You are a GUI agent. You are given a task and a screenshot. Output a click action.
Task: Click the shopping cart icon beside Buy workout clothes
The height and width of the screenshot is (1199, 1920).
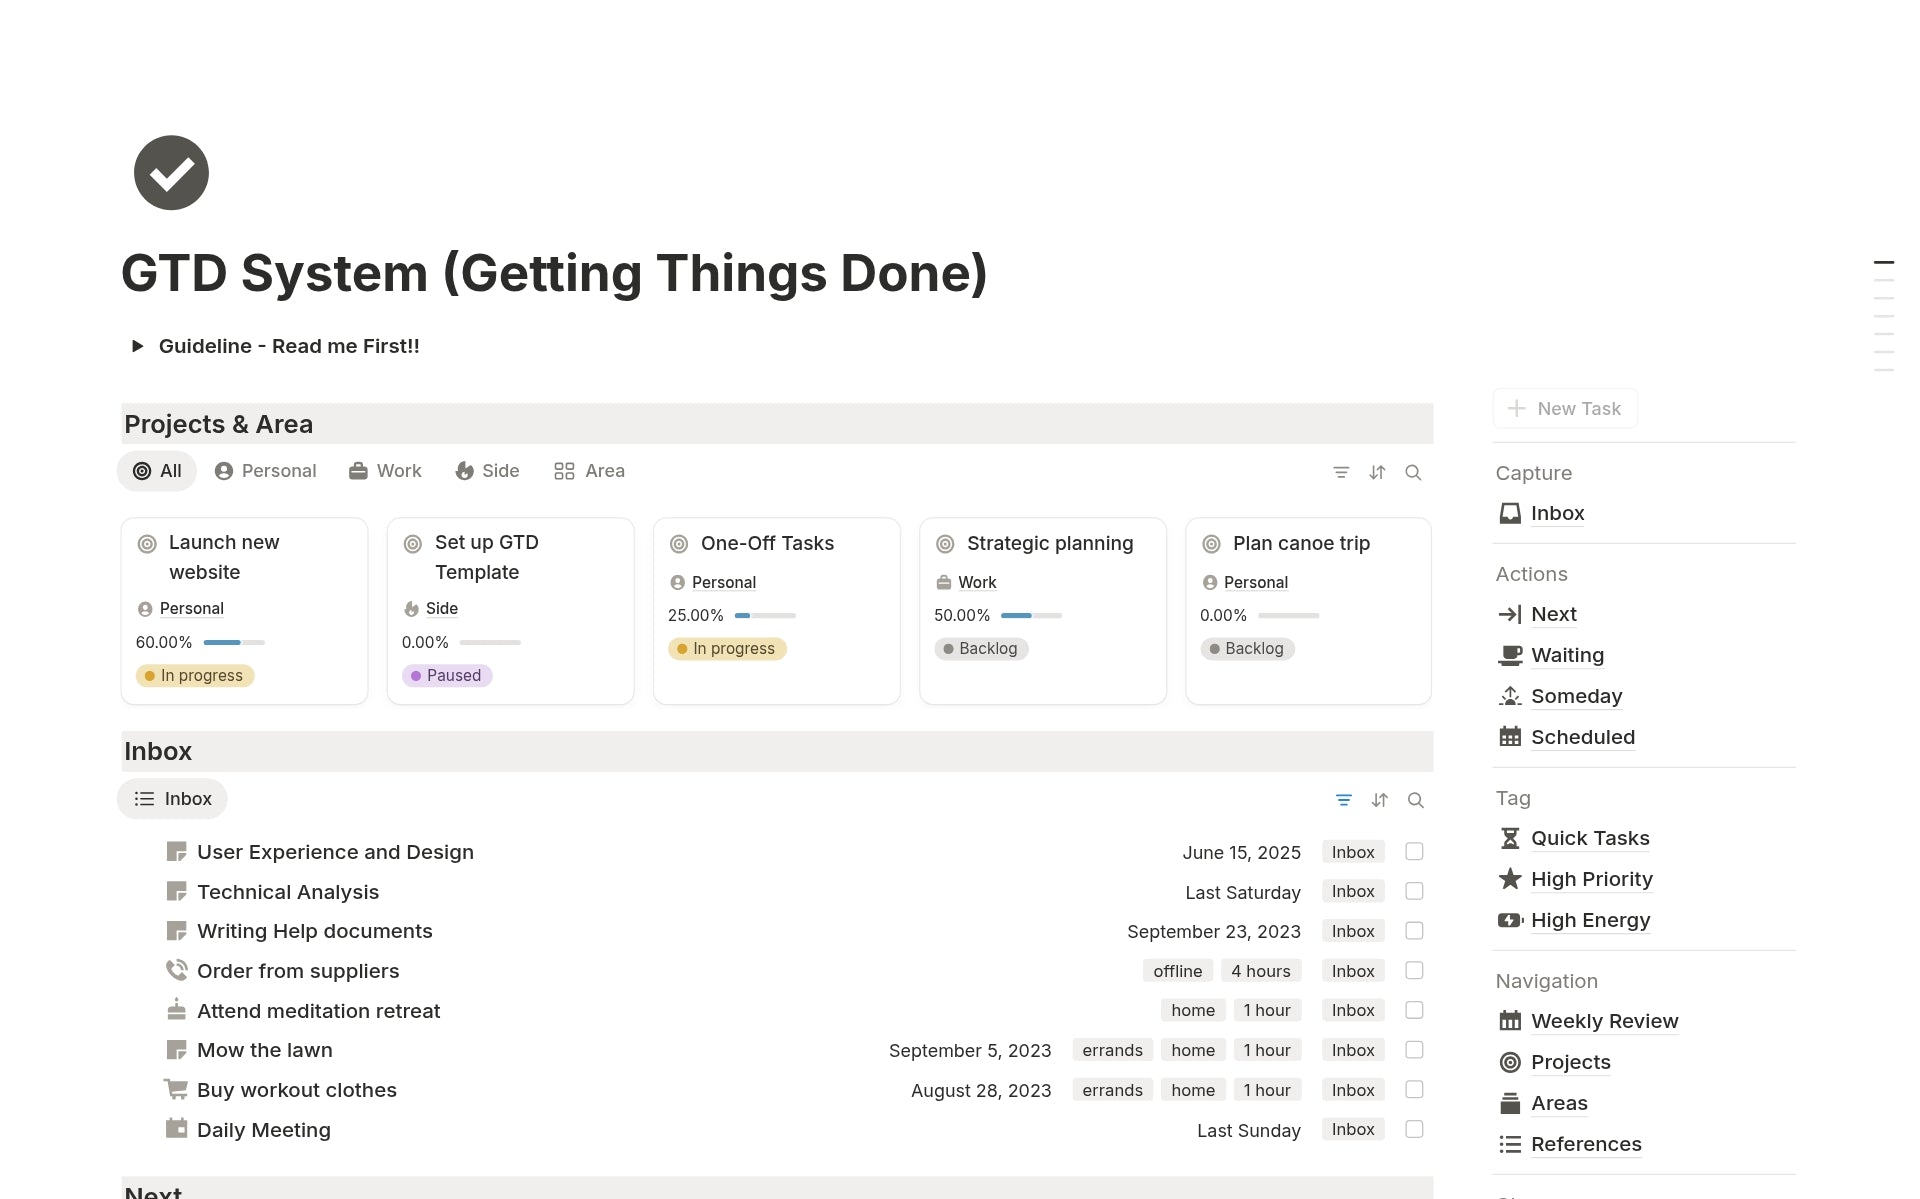click(x=176, y=1089)
